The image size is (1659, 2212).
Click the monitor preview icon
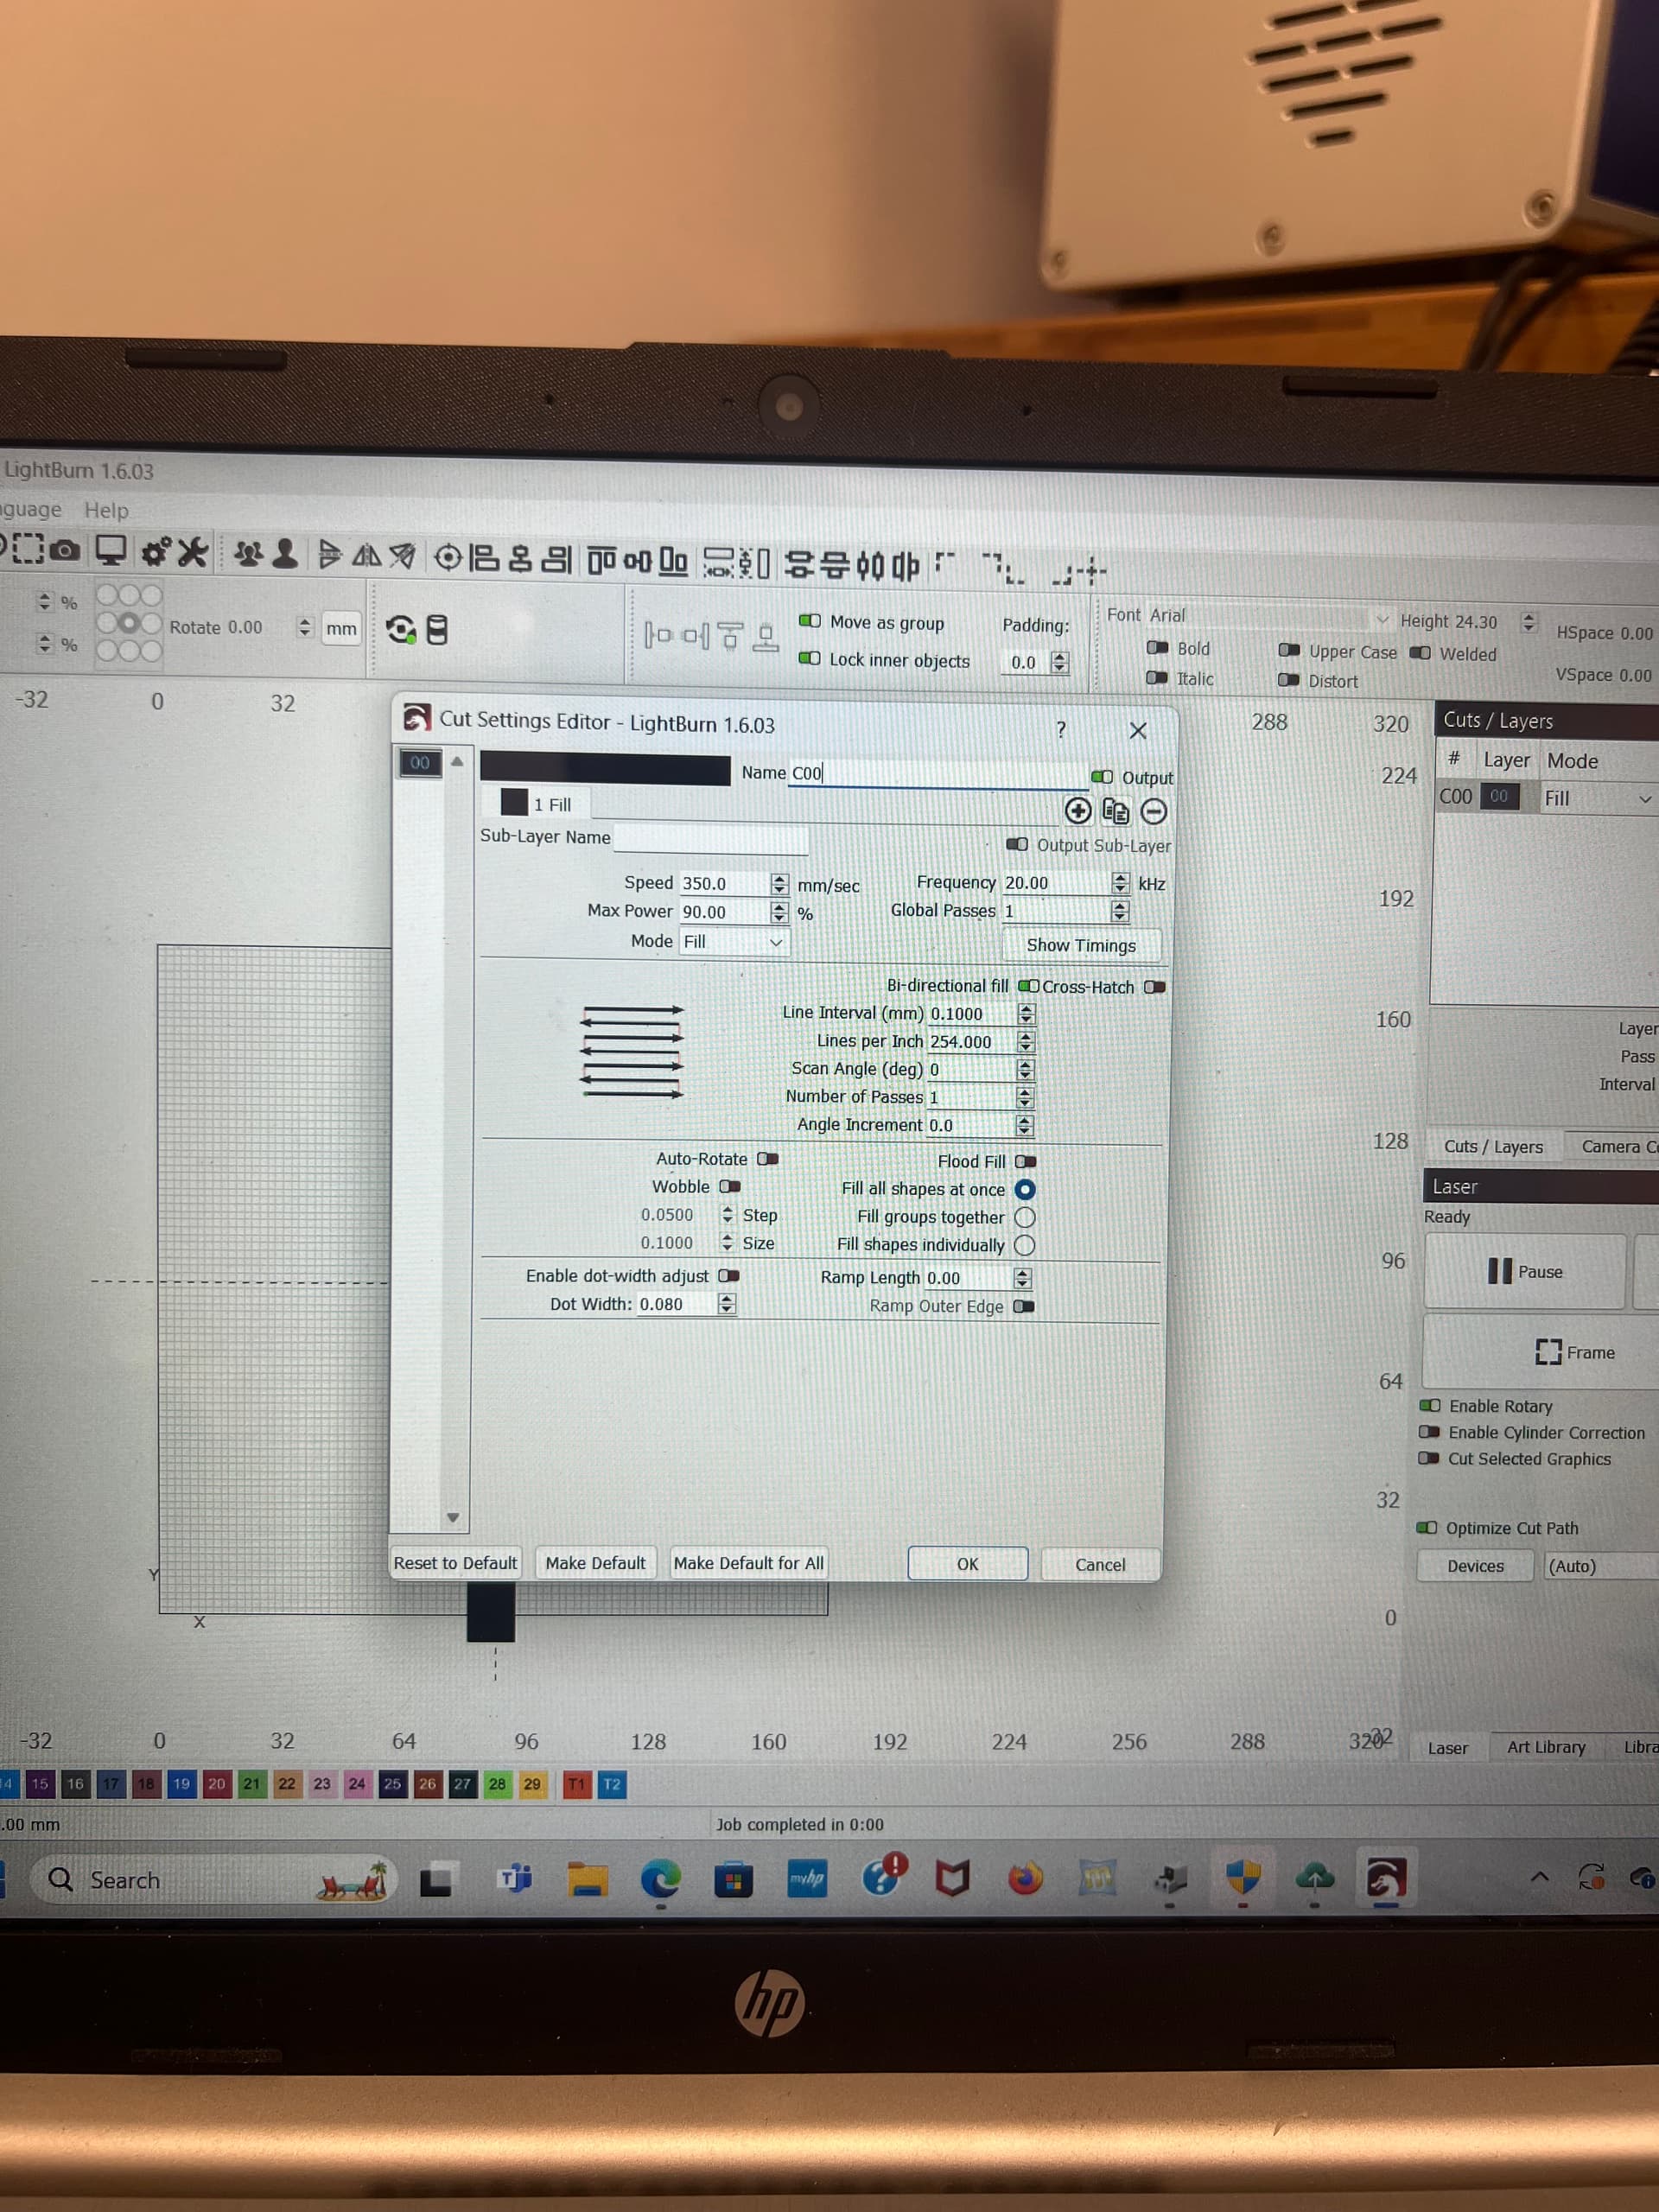coord(110,550)
